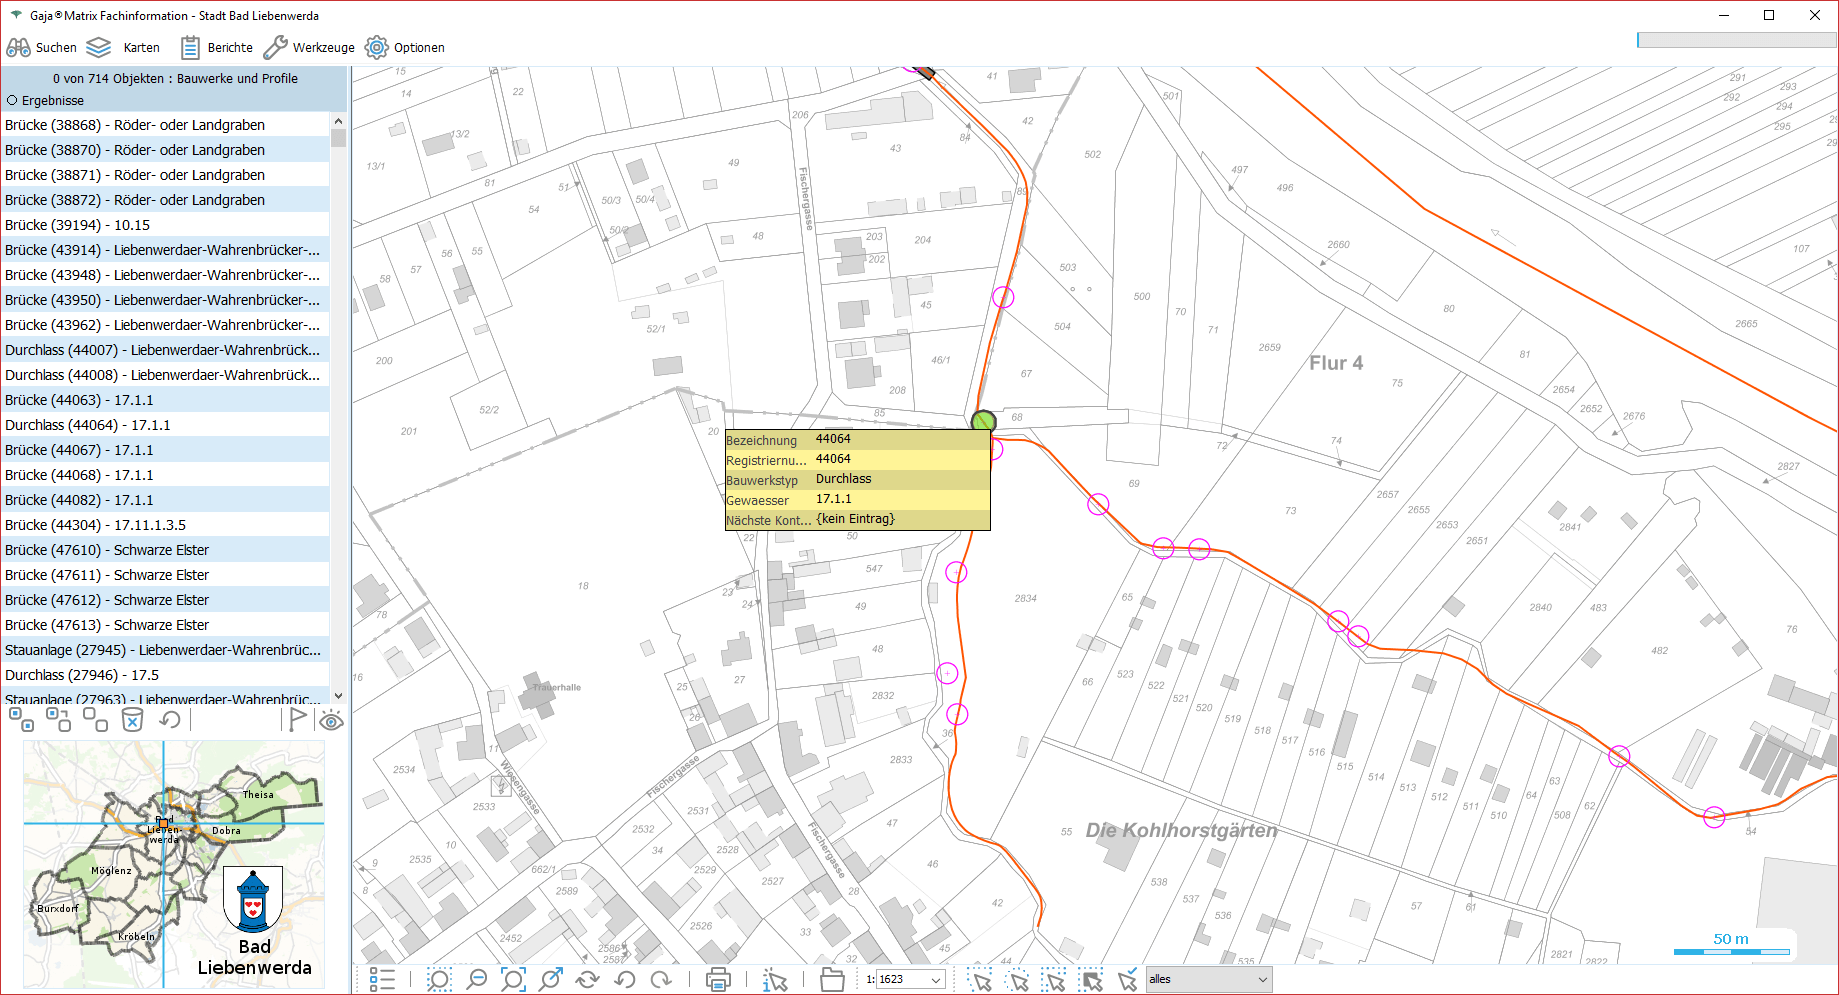Image resolution: width=1839 pixels, height=995 pixels.
Task: Open the map scale 1:1623 dropdown
Action: pyautogui.click(x=936, y=980)
